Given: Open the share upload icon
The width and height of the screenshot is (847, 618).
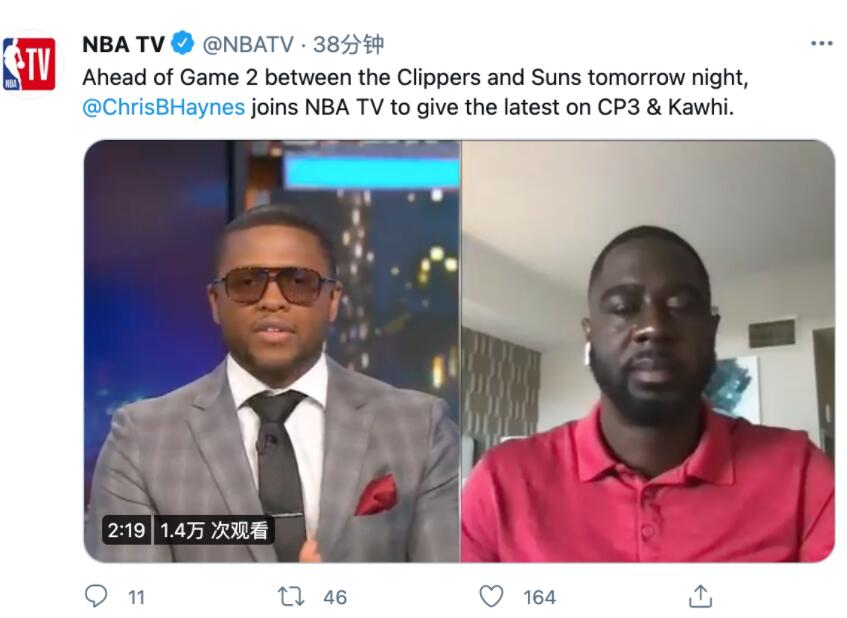Looking at the screenshot, I should (x=701, y=596).
